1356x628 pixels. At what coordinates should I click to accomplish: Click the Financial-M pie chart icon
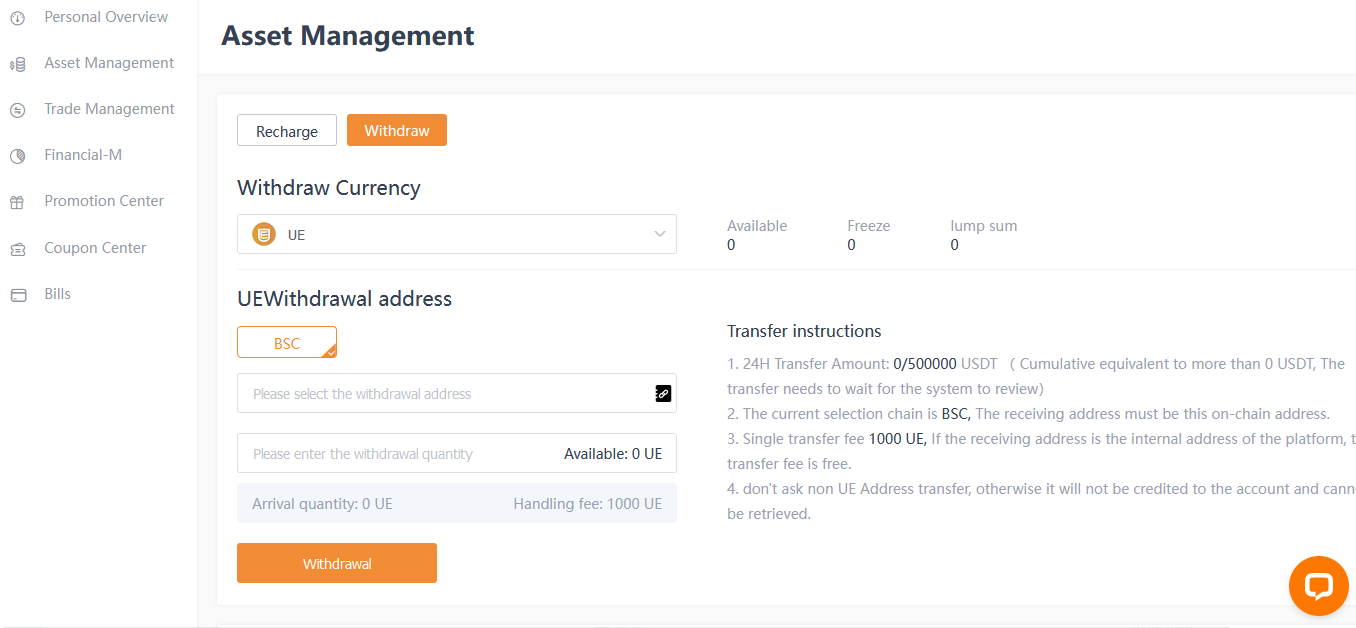tap(17, 156)
